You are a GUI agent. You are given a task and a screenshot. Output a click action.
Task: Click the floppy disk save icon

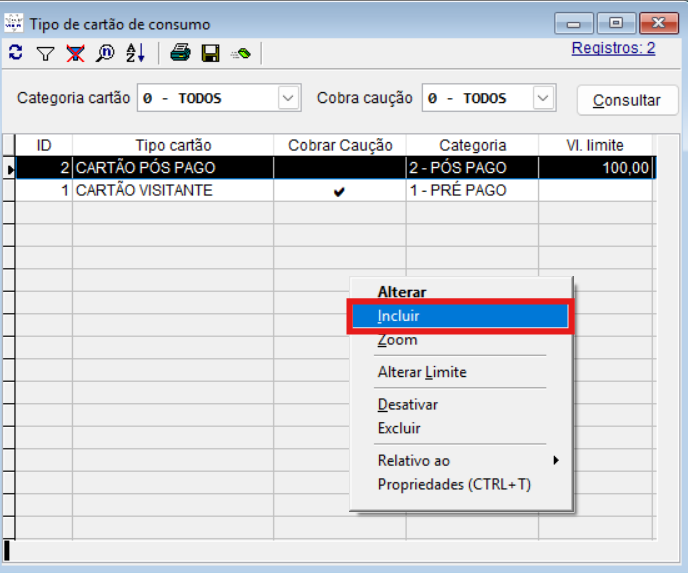[210, 53]
